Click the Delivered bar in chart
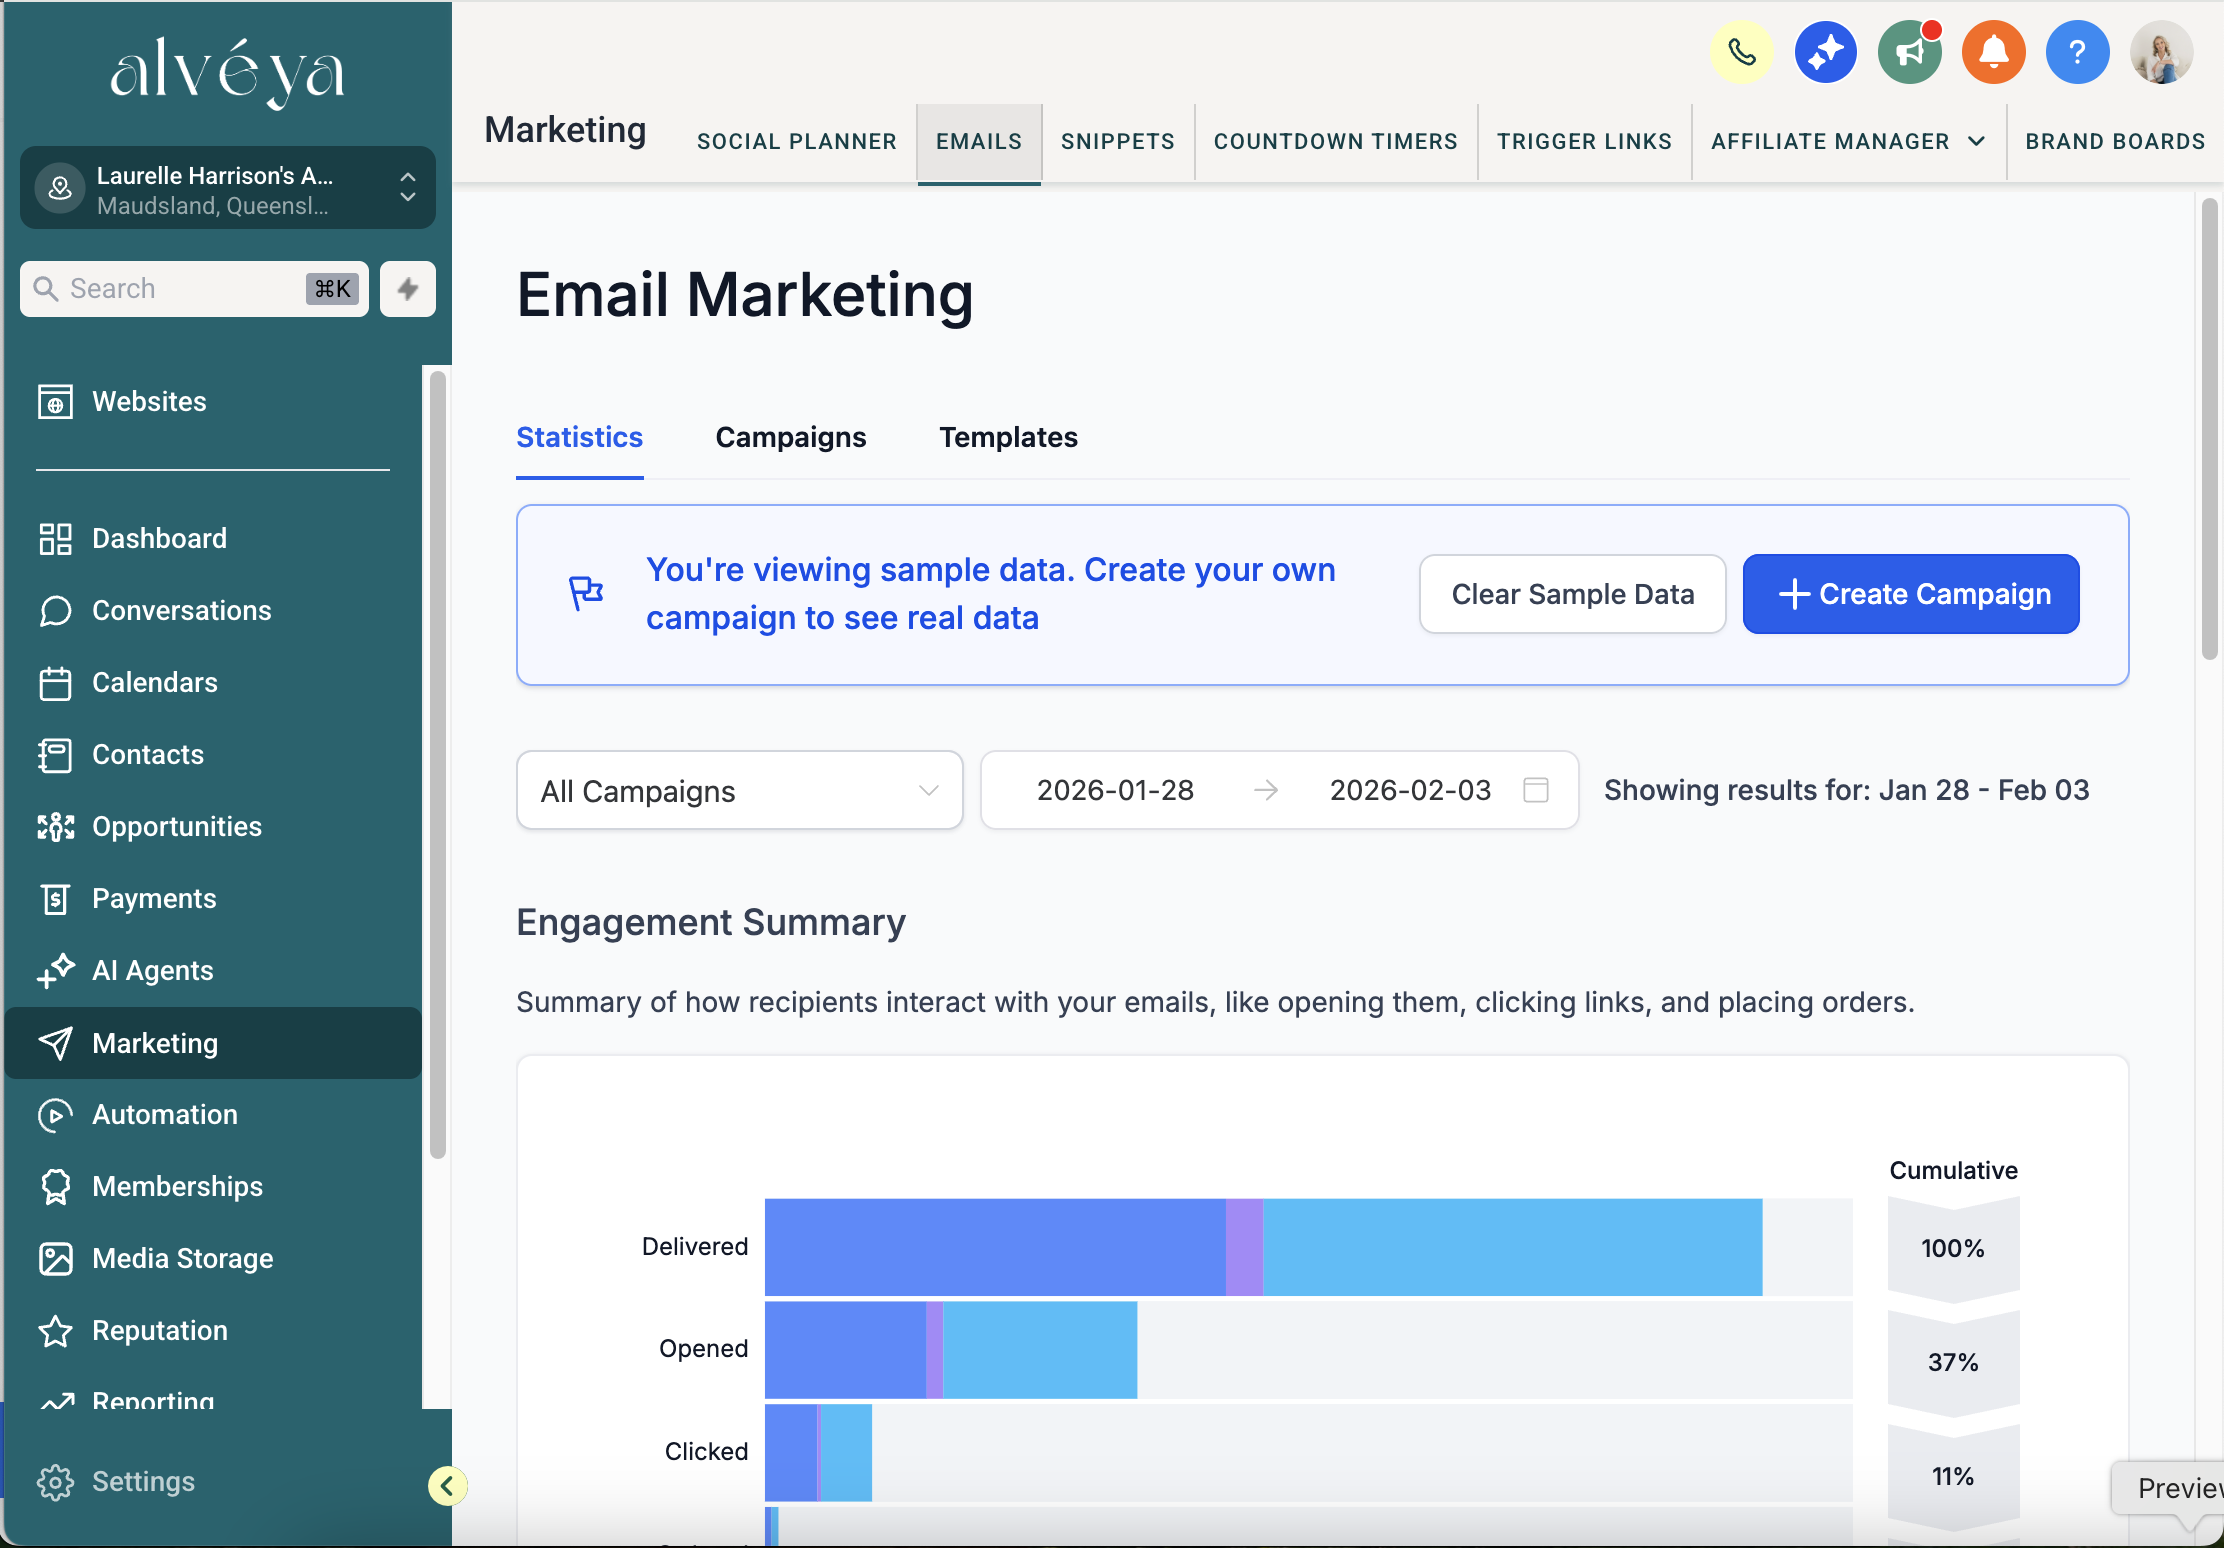2224x1548 pixels. pos(1263,1247)
